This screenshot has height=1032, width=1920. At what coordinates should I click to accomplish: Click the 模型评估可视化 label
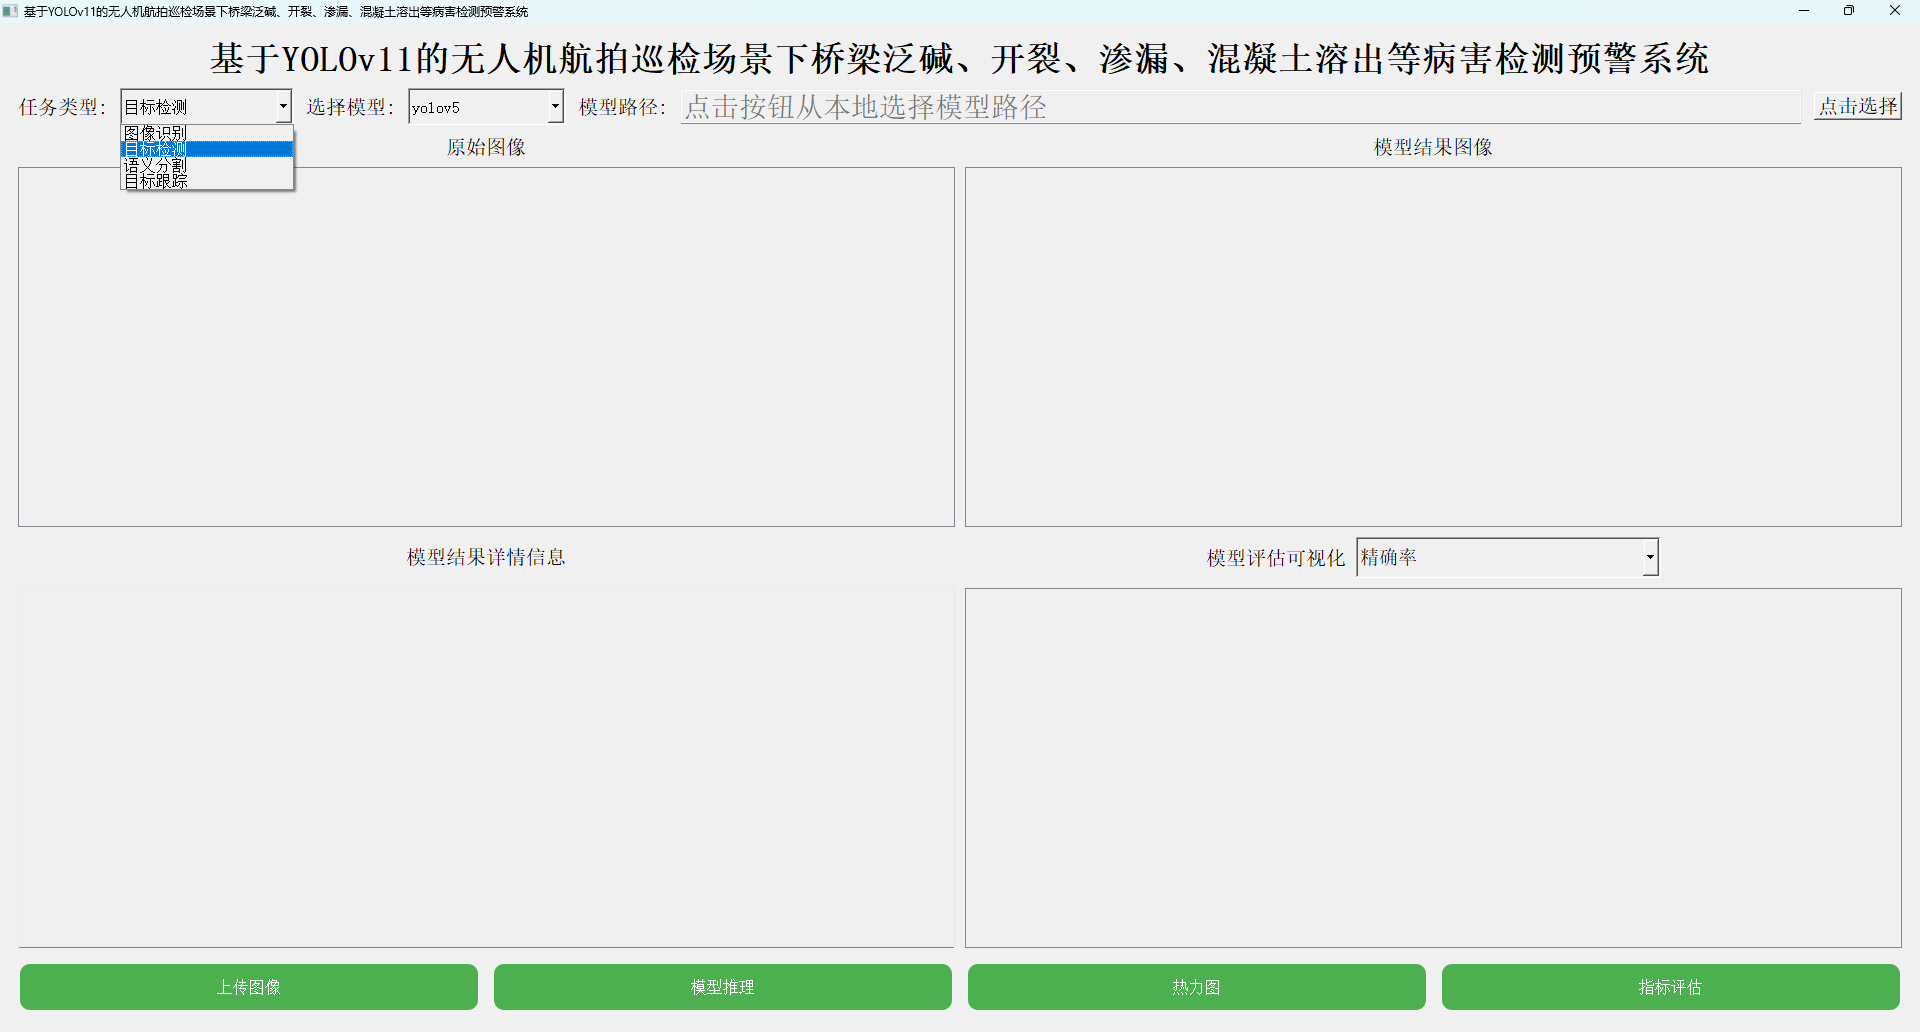(1276, 558)
